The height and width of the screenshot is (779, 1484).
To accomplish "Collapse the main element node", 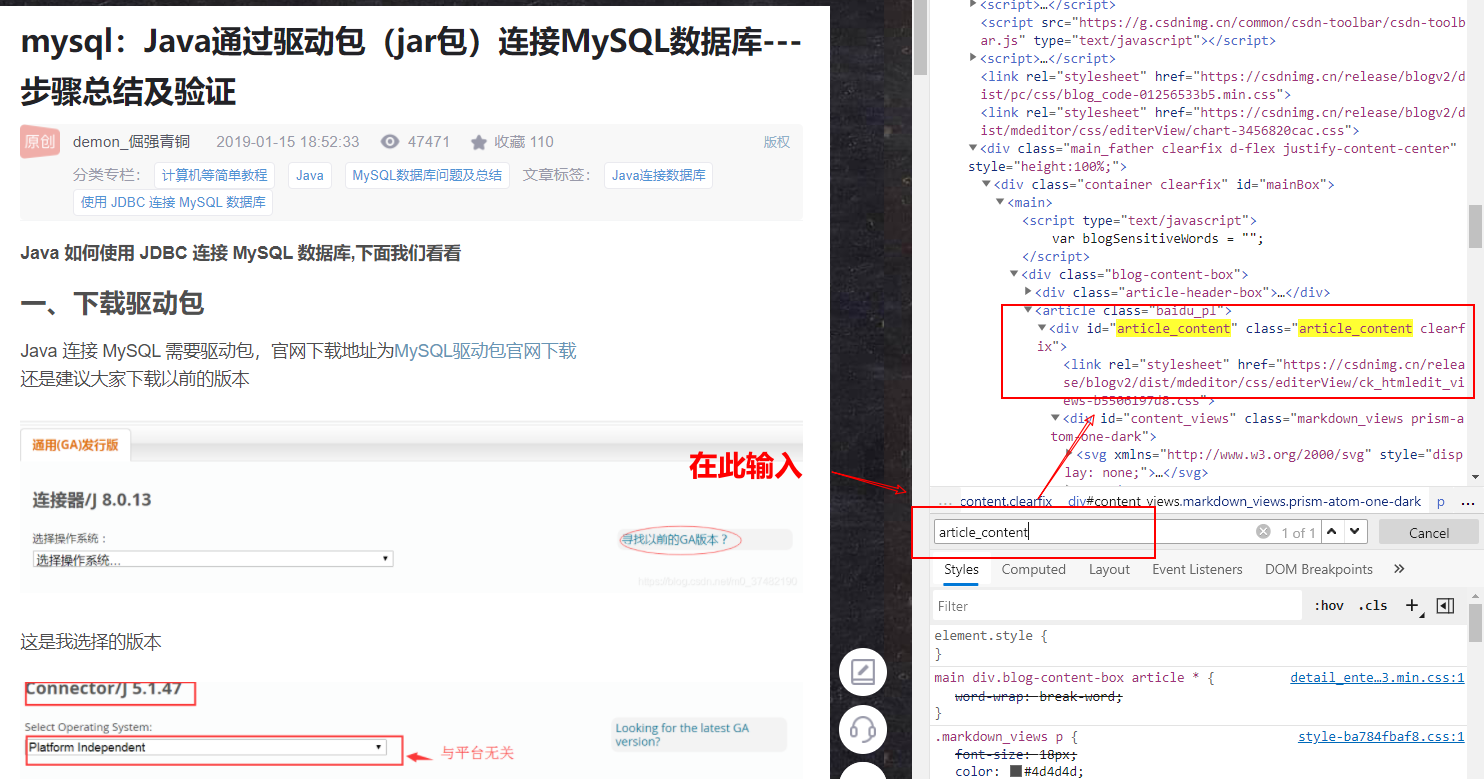I will [1000, 202].
